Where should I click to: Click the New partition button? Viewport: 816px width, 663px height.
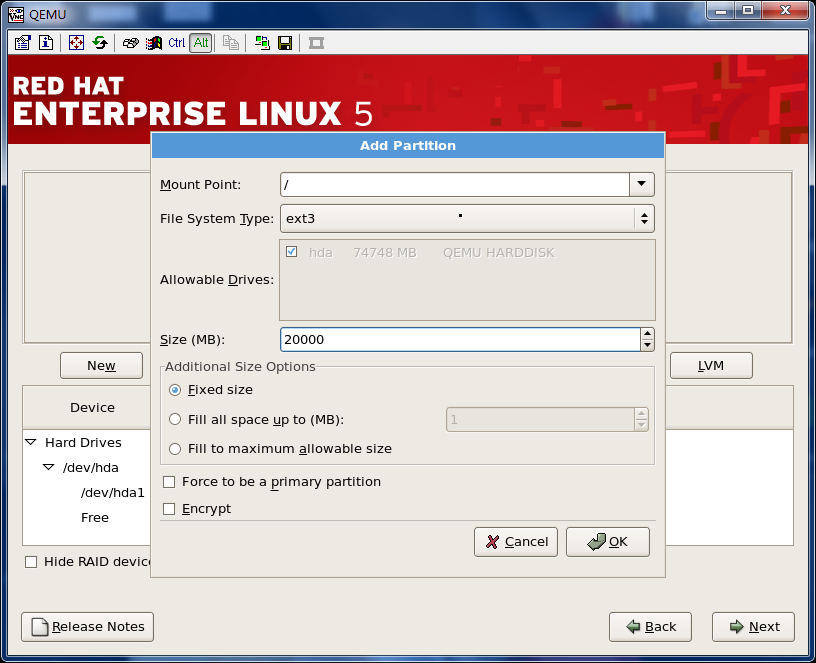(x=101, y=365)
